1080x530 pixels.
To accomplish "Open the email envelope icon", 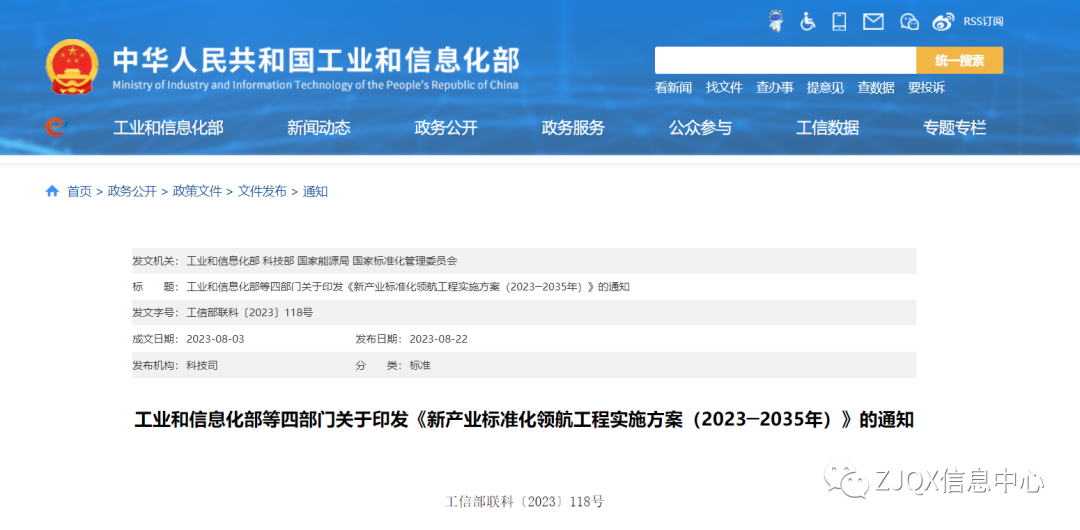I will pos(874,21).
